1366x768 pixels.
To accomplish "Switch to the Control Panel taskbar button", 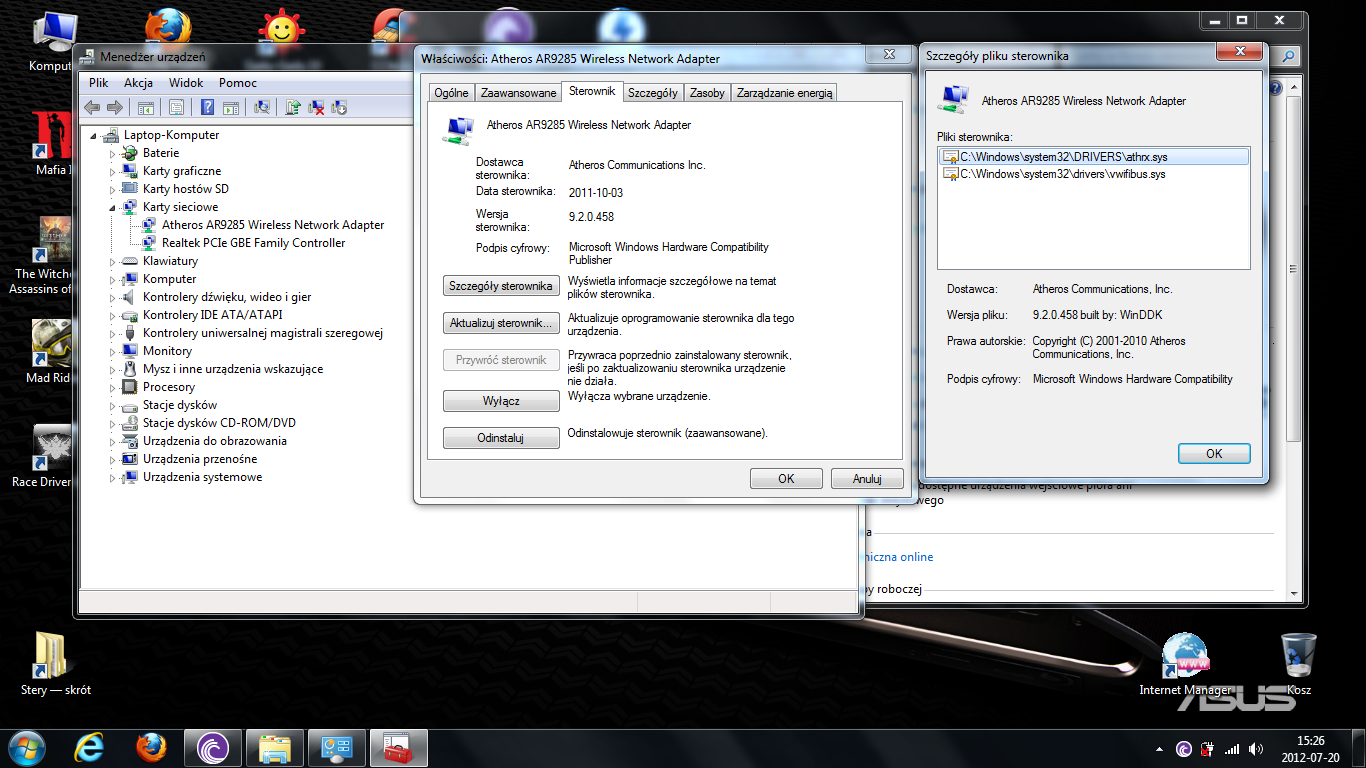I will coord(337,748).
